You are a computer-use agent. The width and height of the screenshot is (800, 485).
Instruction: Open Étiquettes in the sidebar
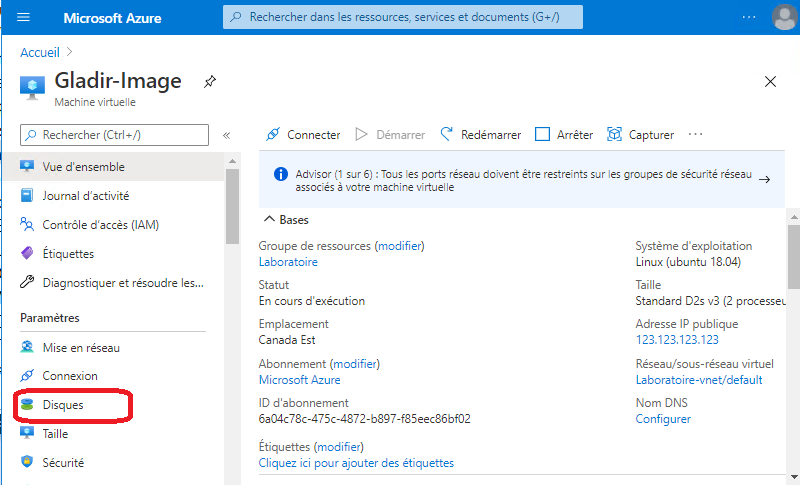coord(68,253)
